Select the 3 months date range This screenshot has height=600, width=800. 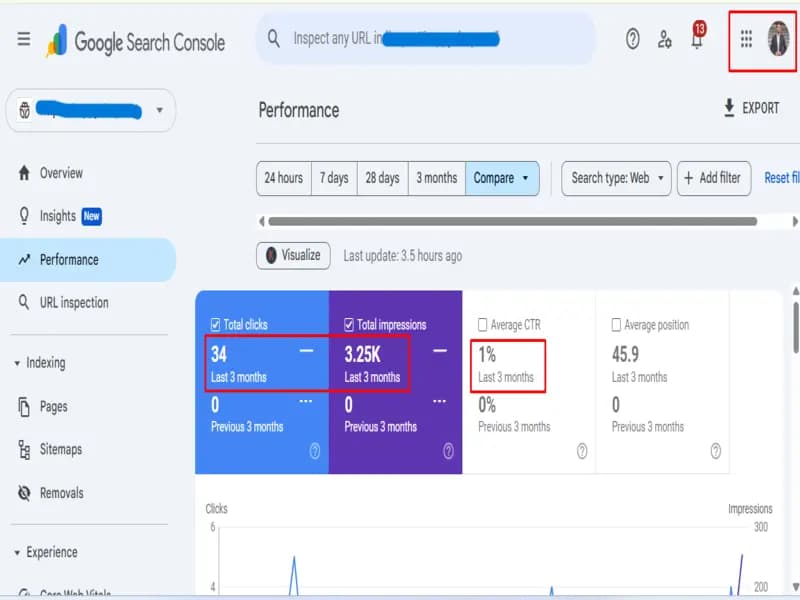point(437,178)
